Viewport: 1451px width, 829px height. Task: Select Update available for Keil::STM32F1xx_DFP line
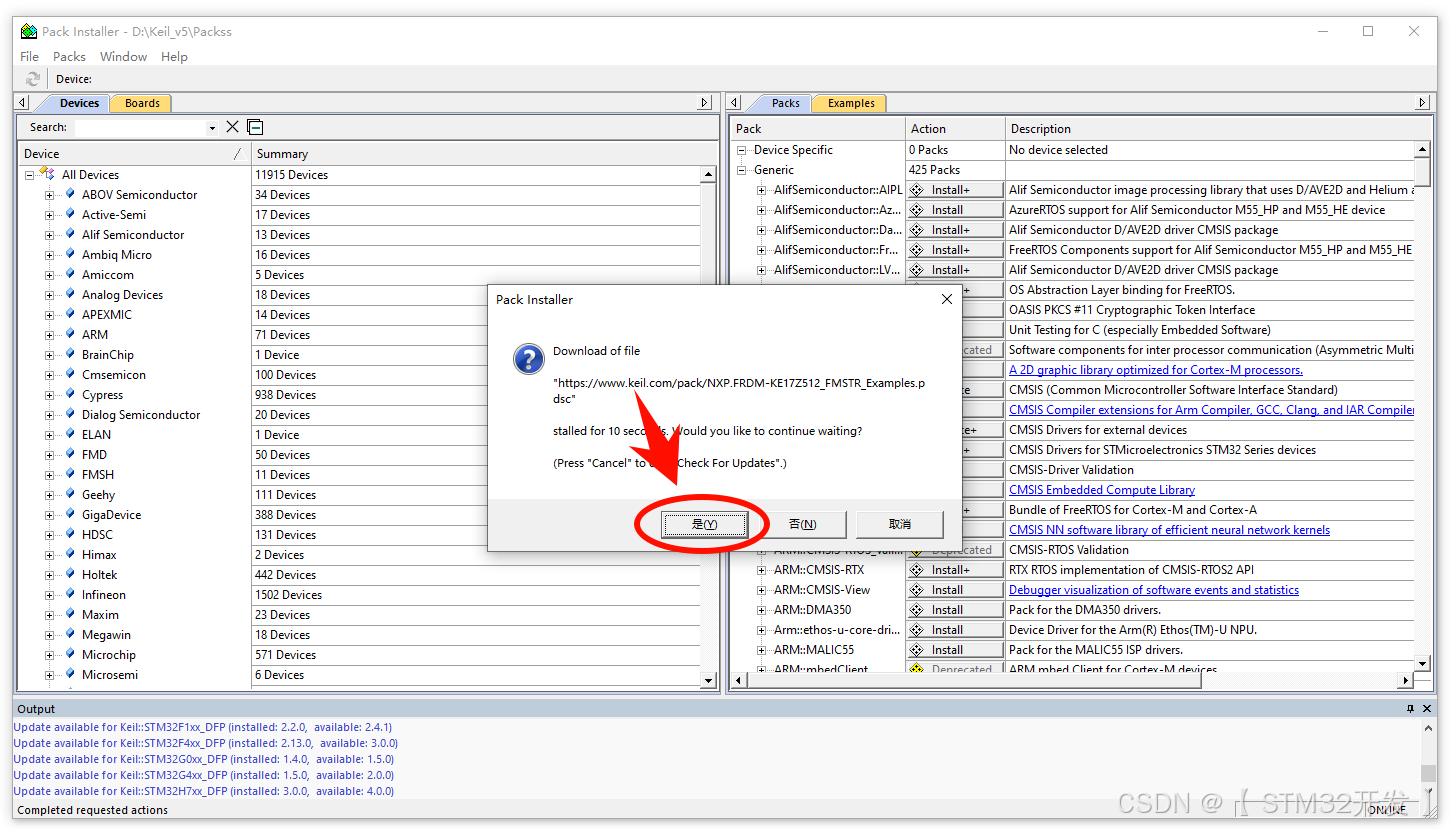pos(202,728)
